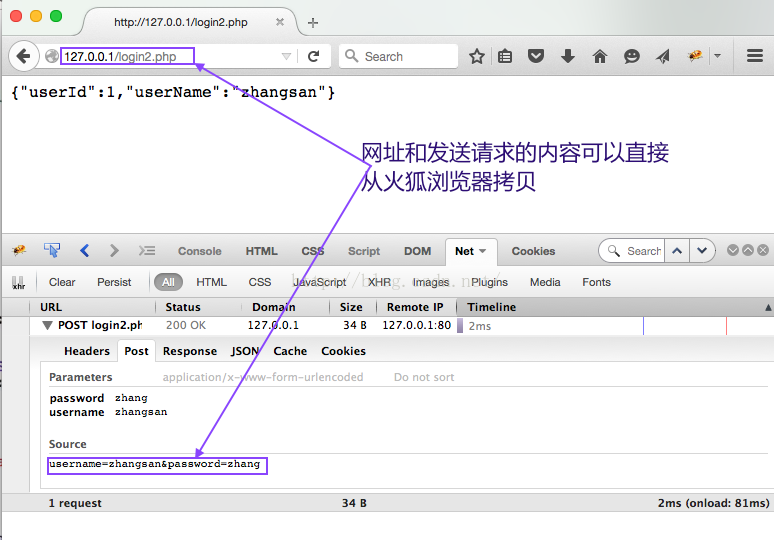Open the bookmarks list icon
Screen dimensions: 774x540
(x=505, y=56)
